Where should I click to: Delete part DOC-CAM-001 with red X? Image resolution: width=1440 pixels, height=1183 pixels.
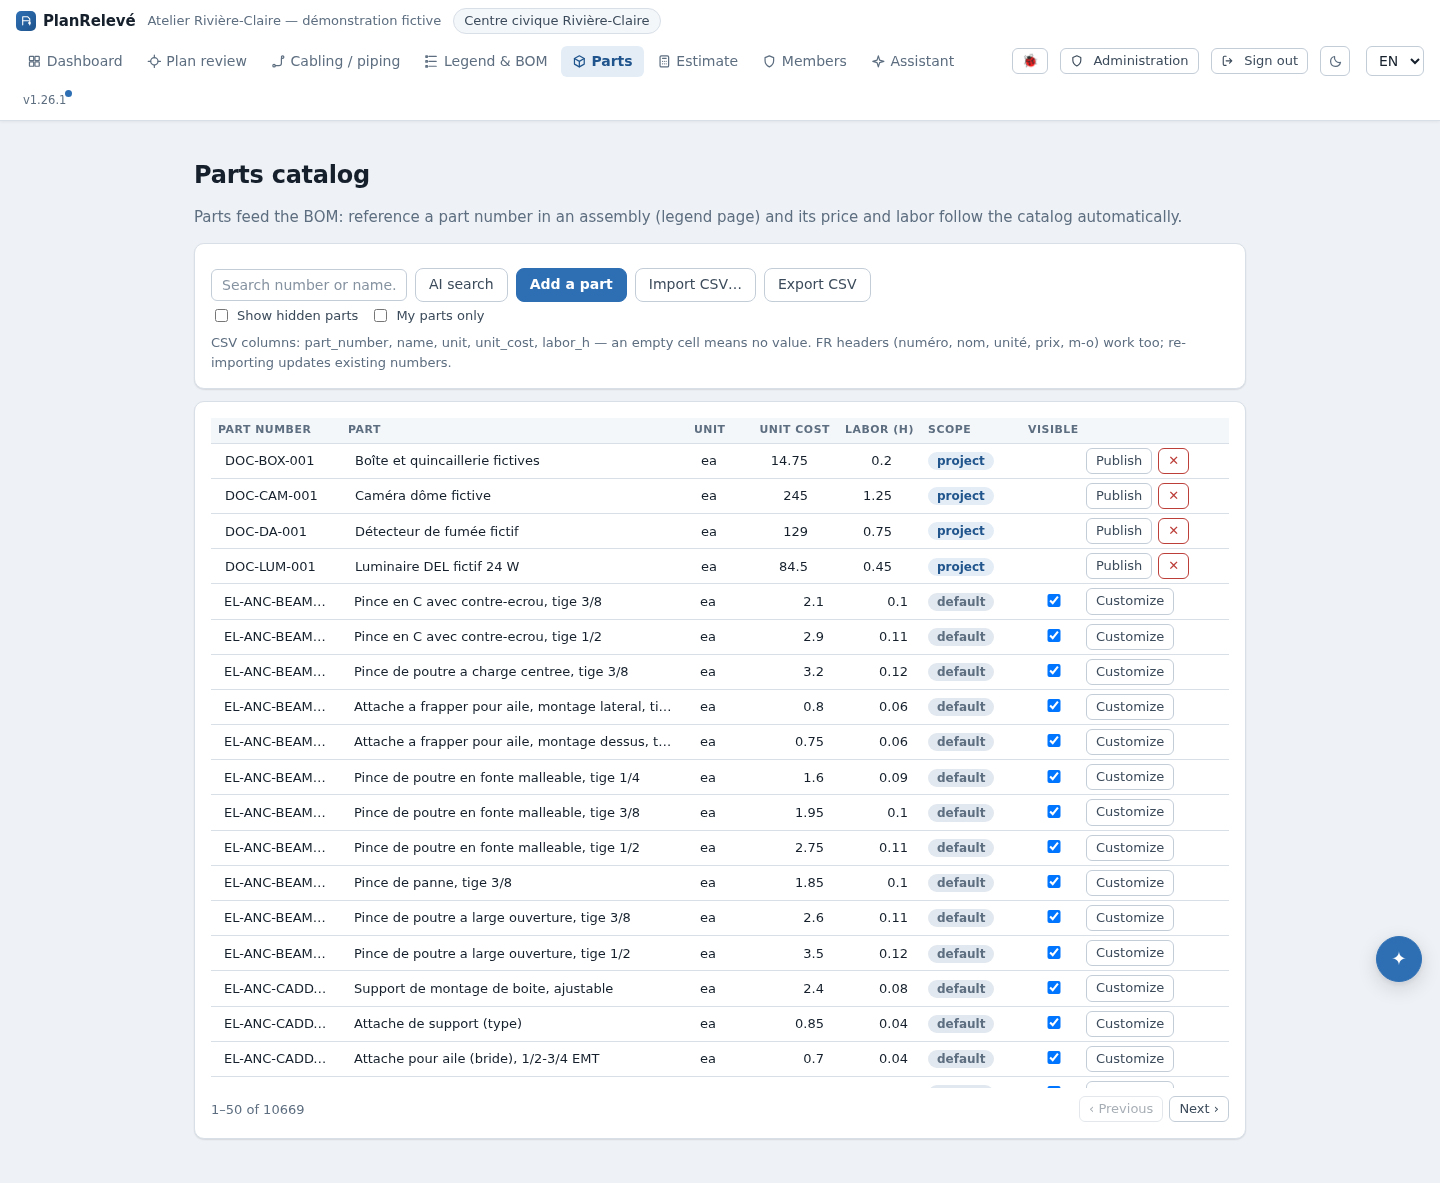[x=1173, y=496]
